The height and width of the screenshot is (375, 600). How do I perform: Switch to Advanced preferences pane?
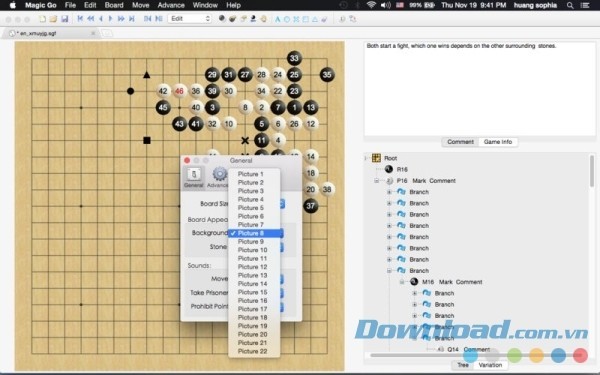click(x=218, y=177)
